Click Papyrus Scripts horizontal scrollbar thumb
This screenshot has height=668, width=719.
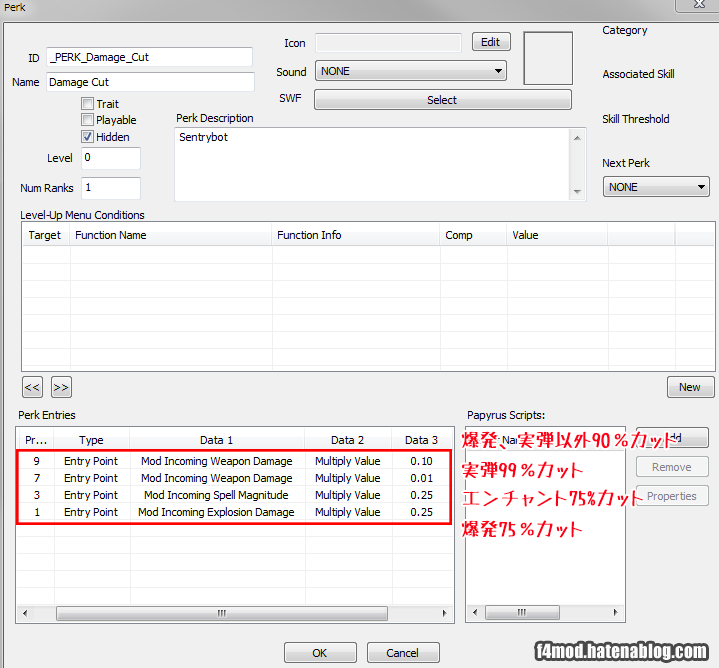[522, 612]
